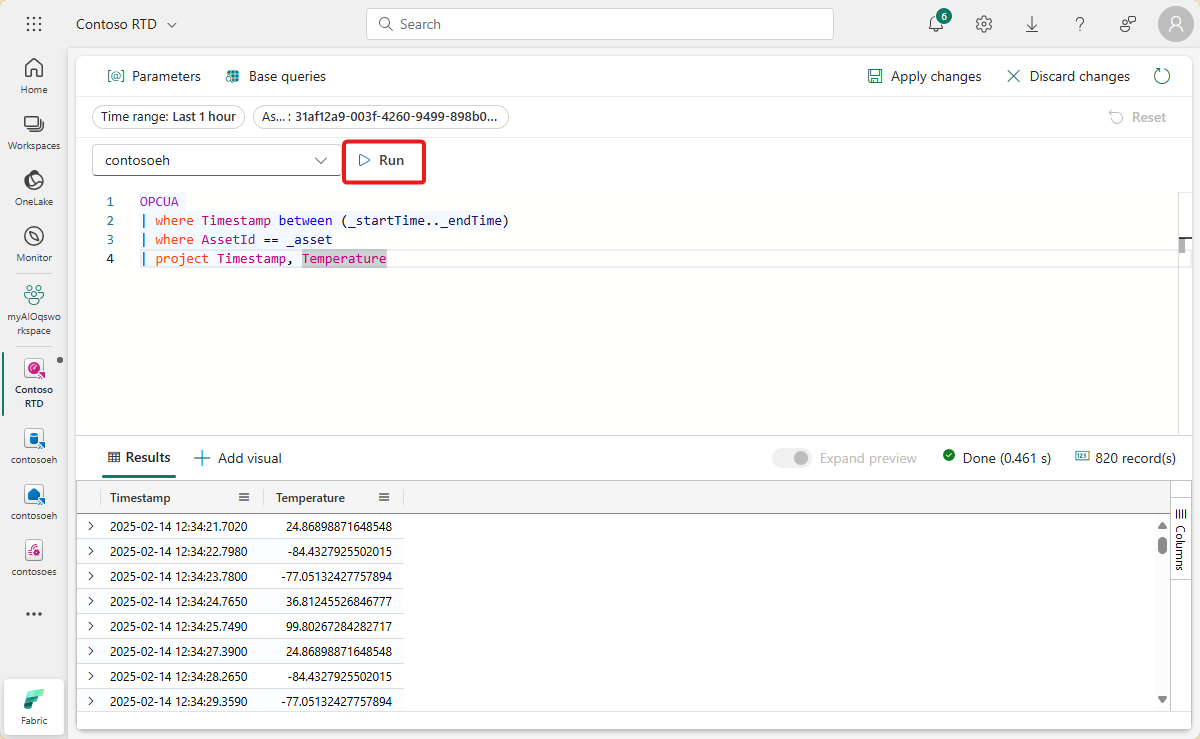1200x739 pixels.
Task: Run the OPCUA query
Action: (x=384, y=159)
